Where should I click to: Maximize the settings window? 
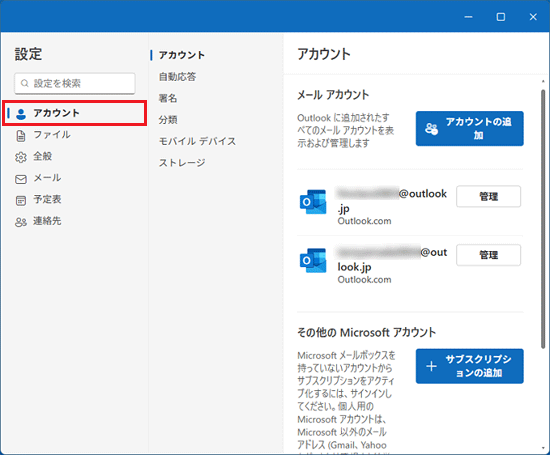pyautogui.click(x=501, y=16)
